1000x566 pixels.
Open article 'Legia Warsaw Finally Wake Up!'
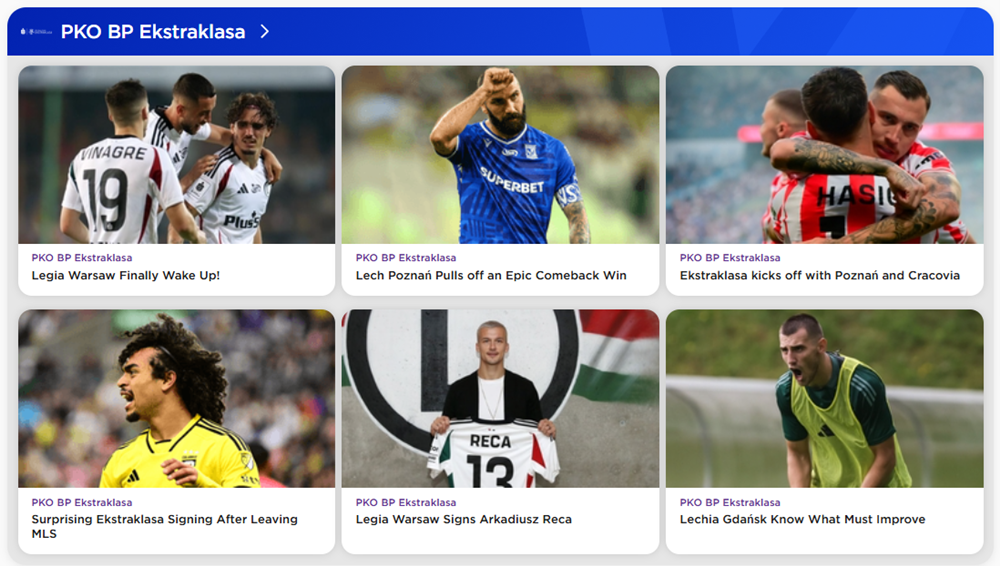click(126, 276)
